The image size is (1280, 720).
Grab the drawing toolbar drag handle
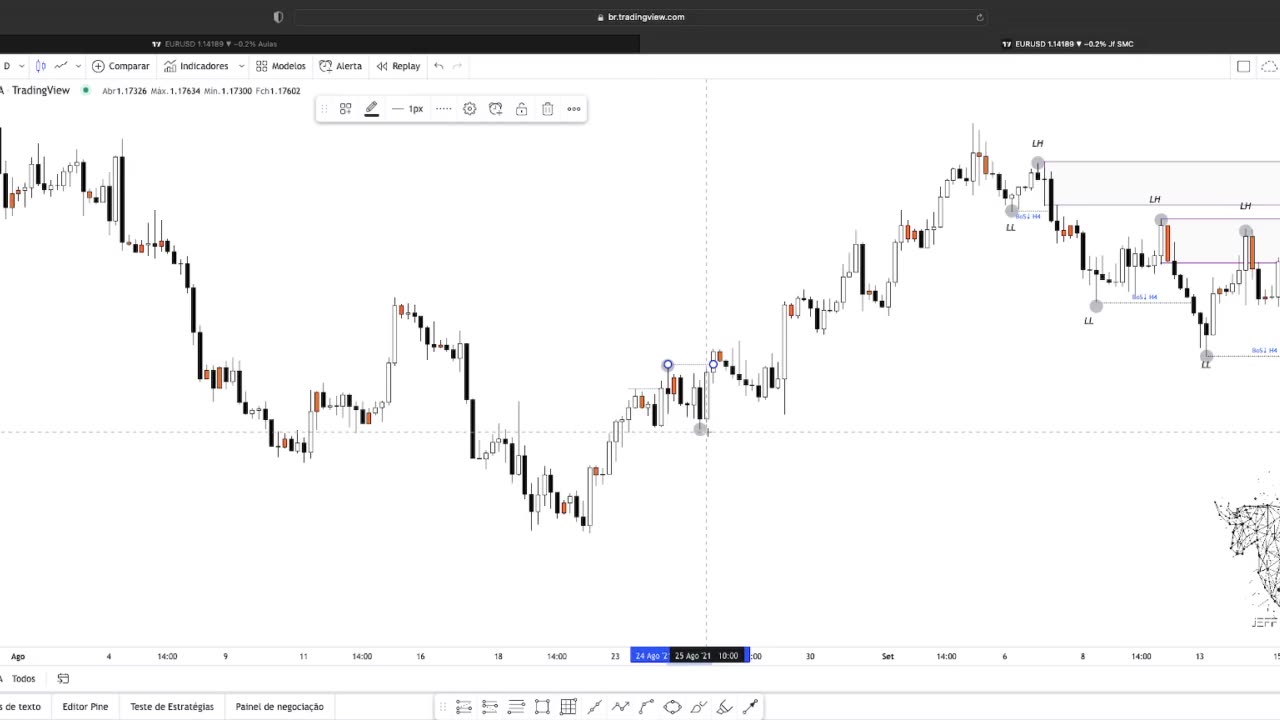[x=324, y=109]
